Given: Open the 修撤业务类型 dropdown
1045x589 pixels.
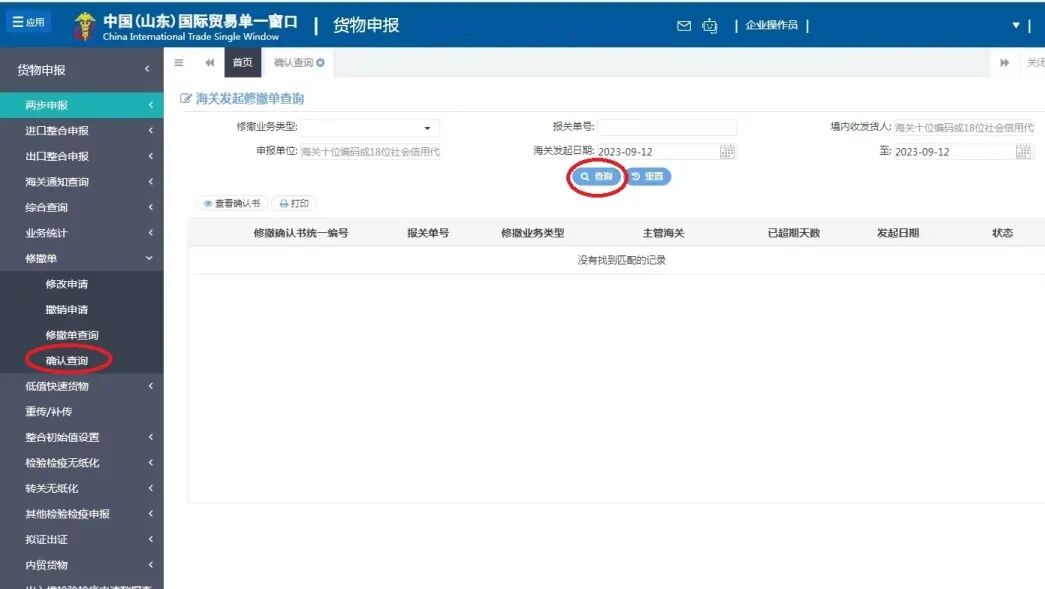Looking at the screenshot, I should (370, 127).
